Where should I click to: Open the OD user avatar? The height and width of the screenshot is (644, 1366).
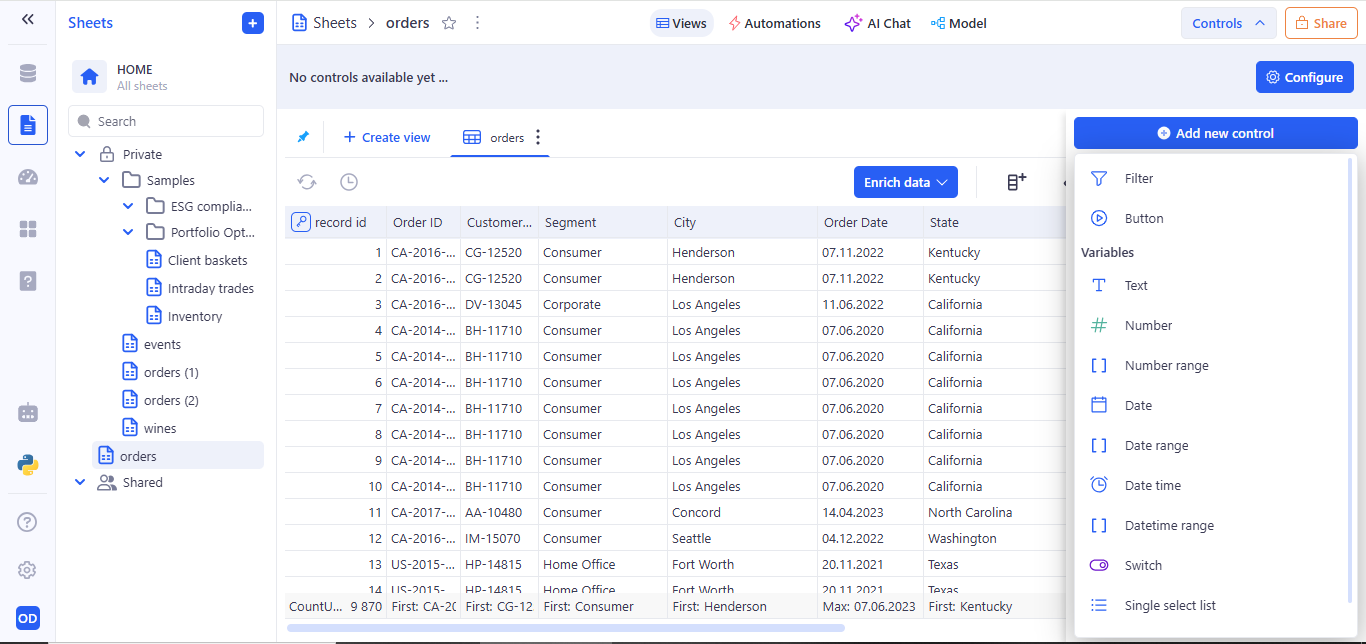(x=28, y=618)
